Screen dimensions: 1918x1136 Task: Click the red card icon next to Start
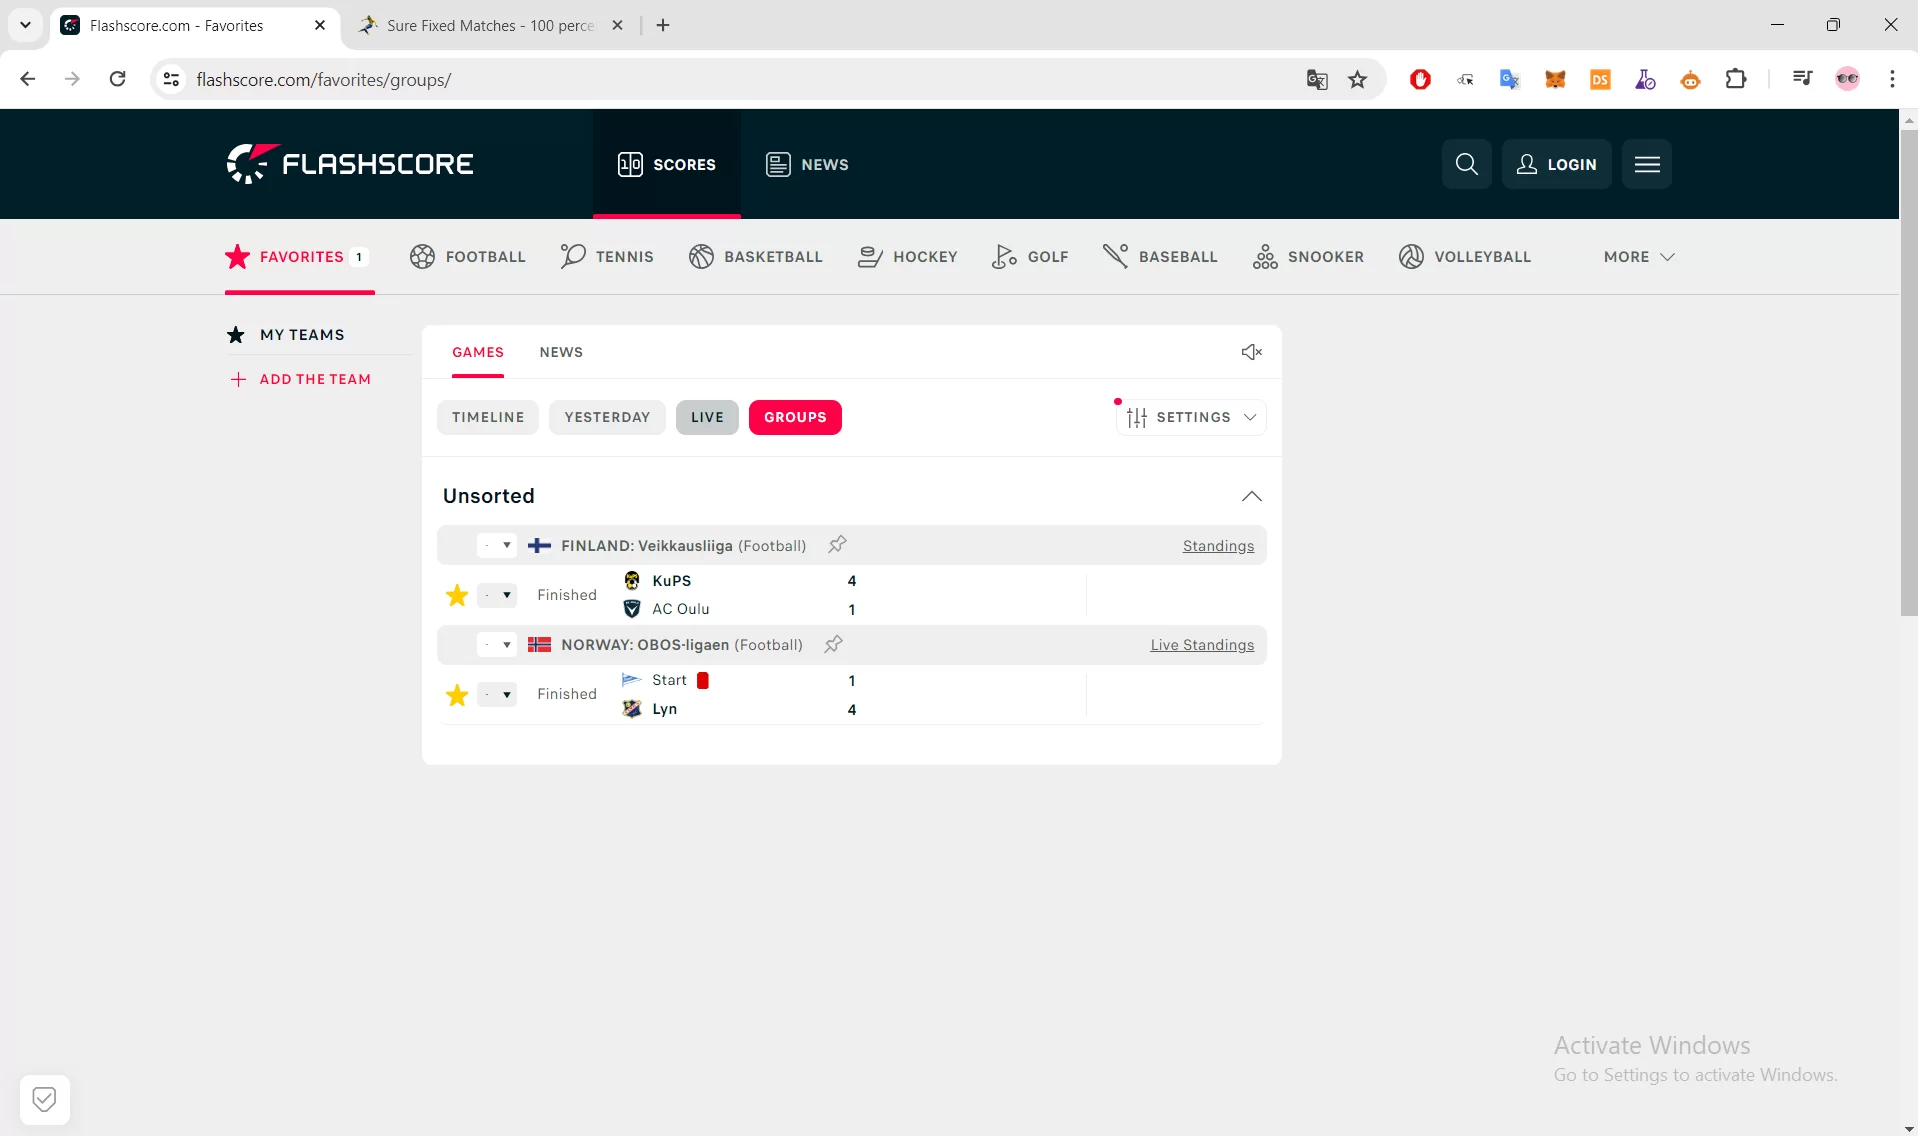tap(703, 680)
